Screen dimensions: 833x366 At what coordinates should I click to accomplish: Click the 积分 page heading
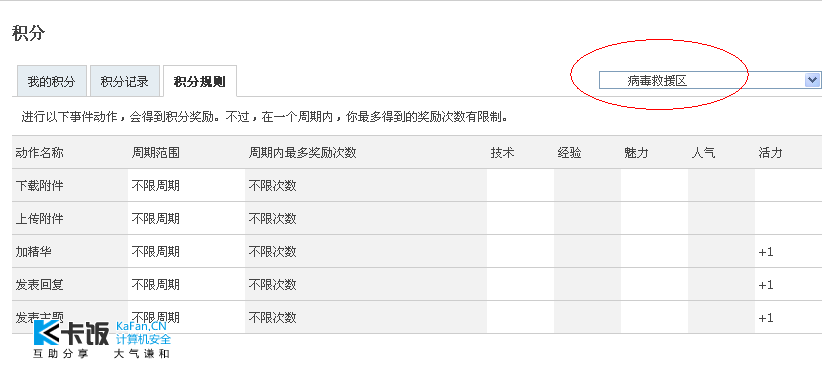click(28, 33)
